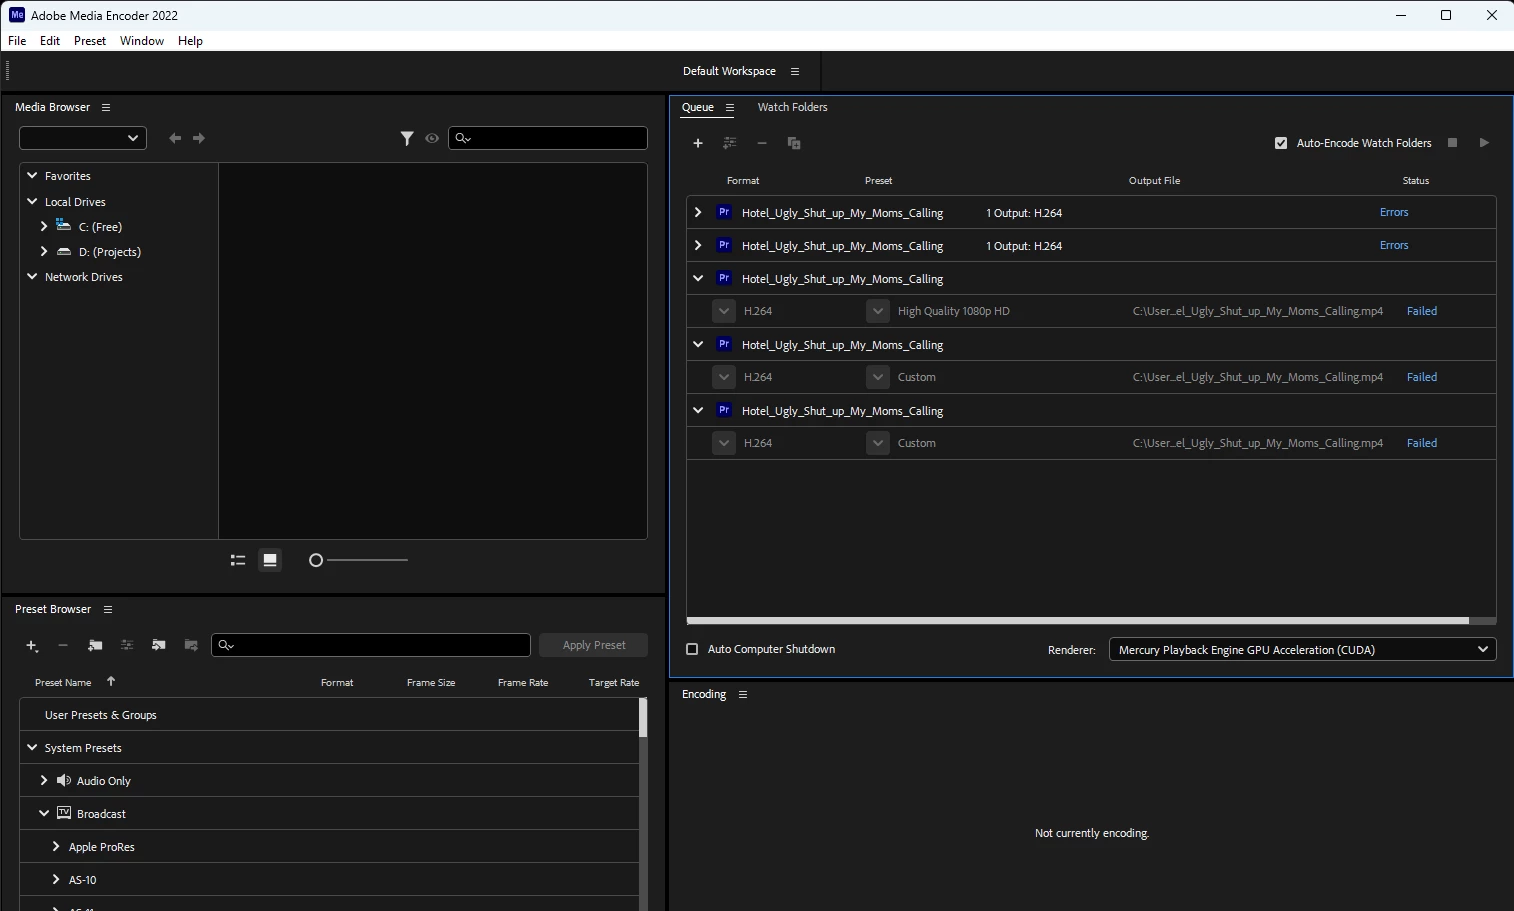This screenshot has width=1514, height=911.
Task: Click the Adobe Media Encoder app icon
Action: coord(17,15)
